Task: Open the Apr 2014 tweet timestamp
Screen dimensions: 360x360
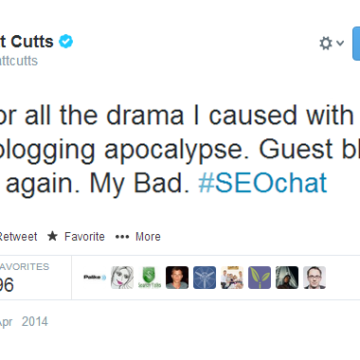Action: pos(24,322)
